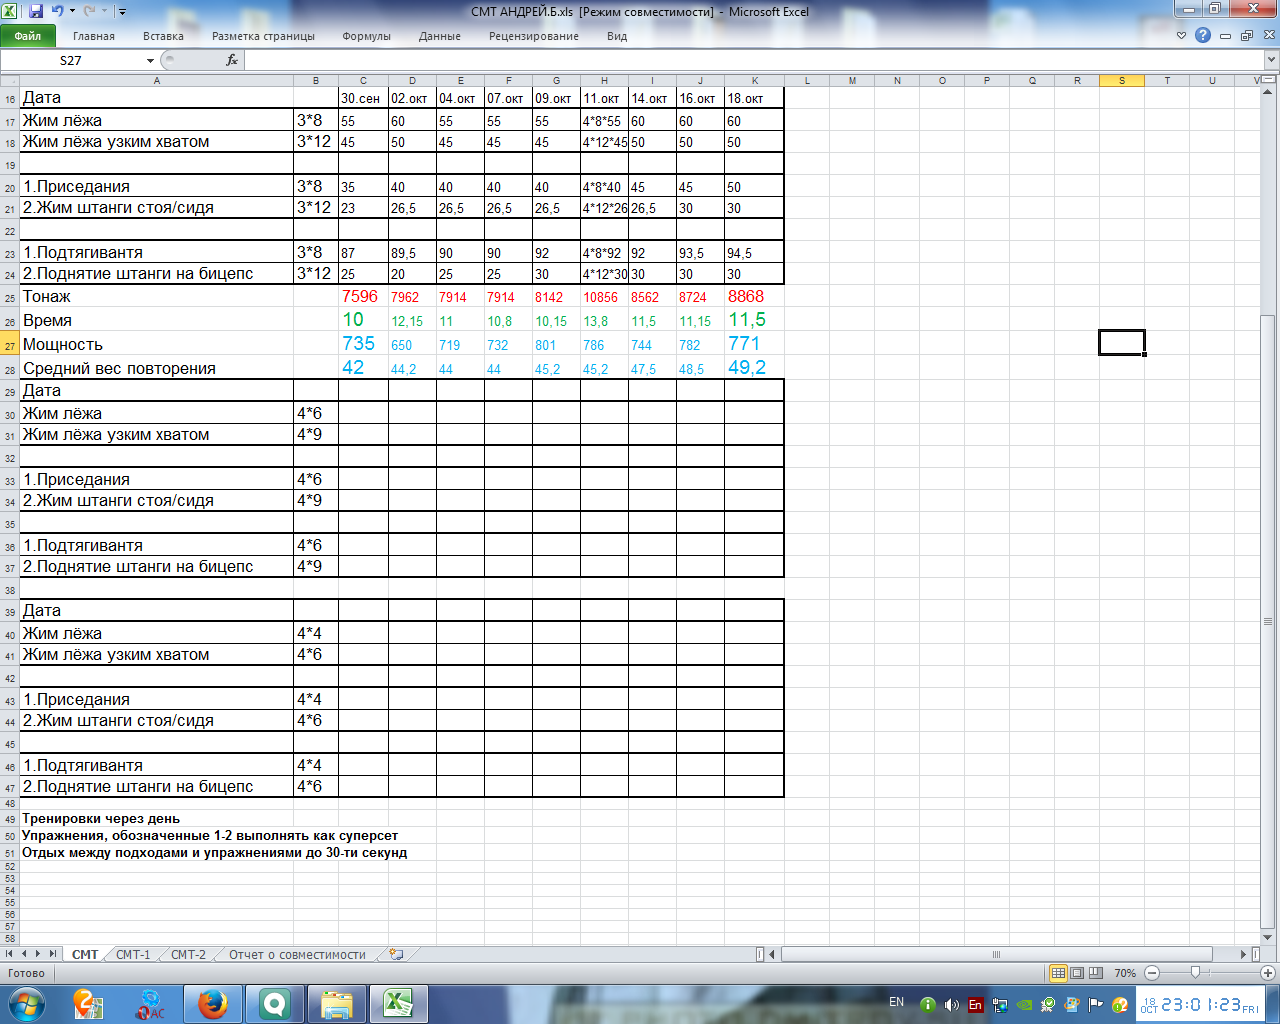
Task: Expand the formula bar
Action: [1271, 61]
